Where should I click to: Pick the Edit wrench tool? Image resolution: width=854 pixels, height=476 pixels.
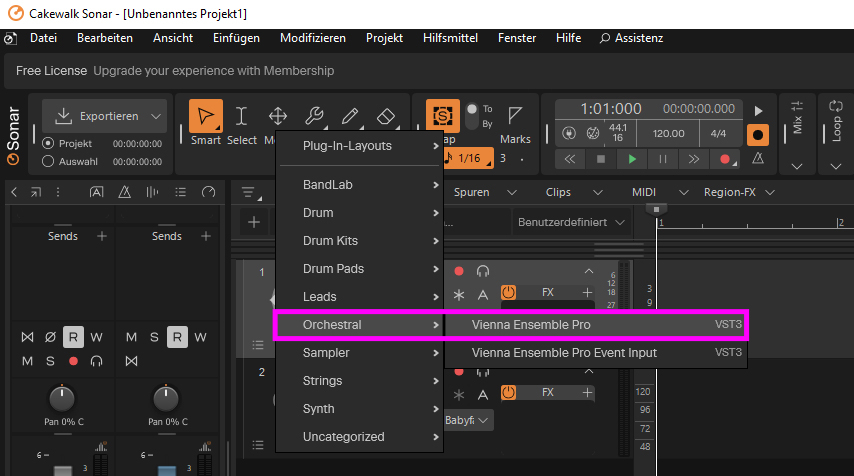(314, 116)
